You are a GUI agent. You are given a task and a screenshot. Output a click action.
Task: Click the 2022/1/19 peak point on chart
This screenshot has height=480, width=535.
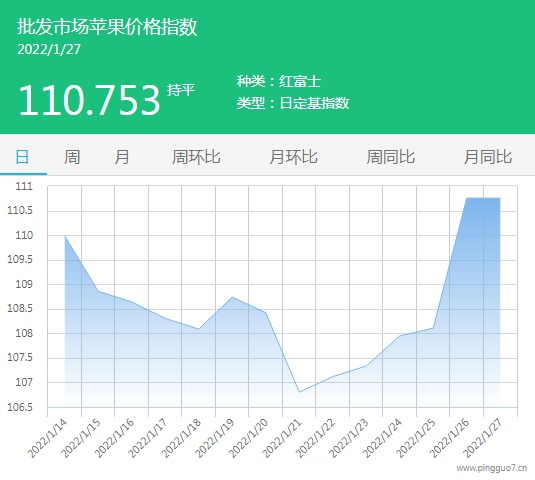coord(232,297)
